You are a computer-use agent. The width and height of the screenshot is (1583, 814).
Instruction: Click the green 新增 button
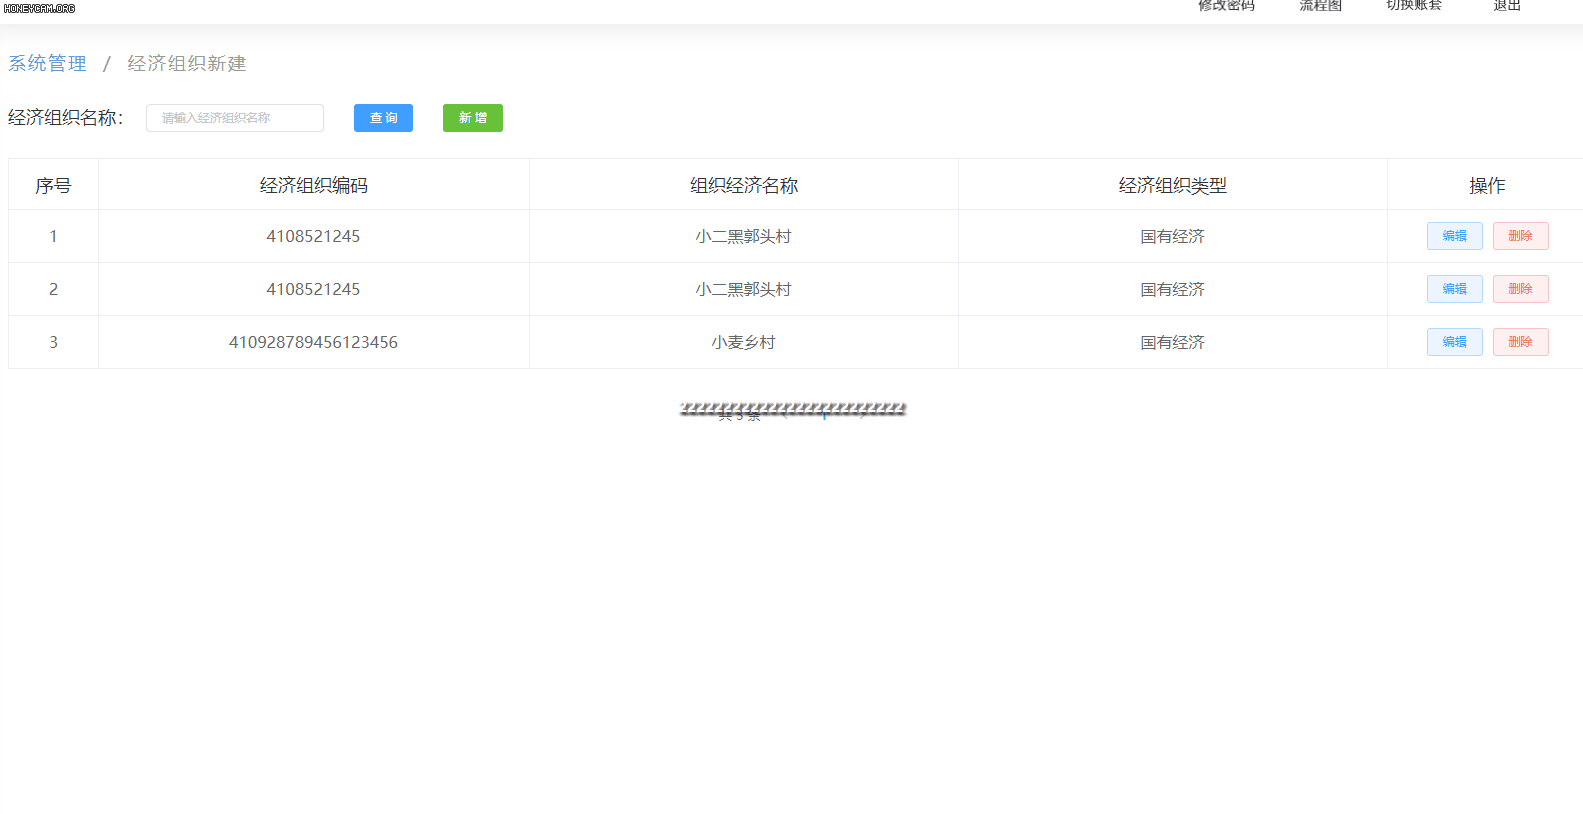pos(473,118)
